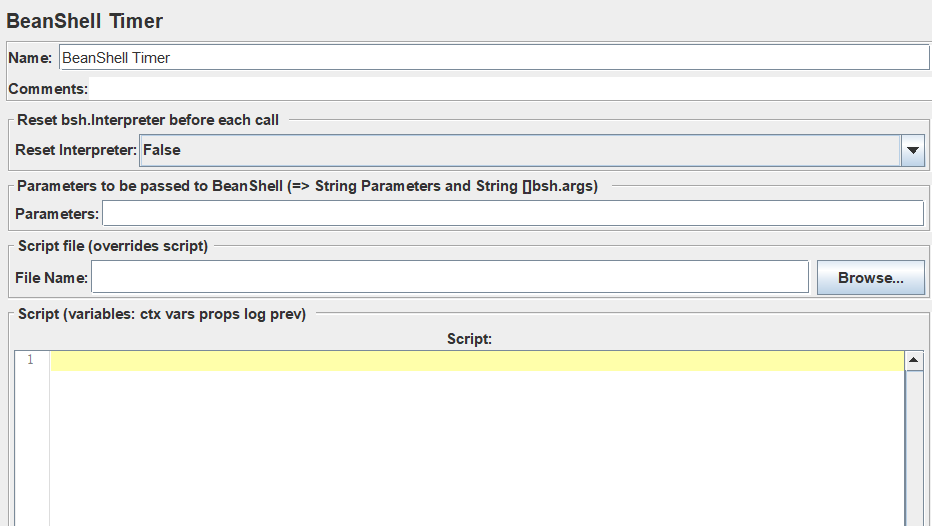Select the Reset Interpreter combo box showing False

(532, 150)
